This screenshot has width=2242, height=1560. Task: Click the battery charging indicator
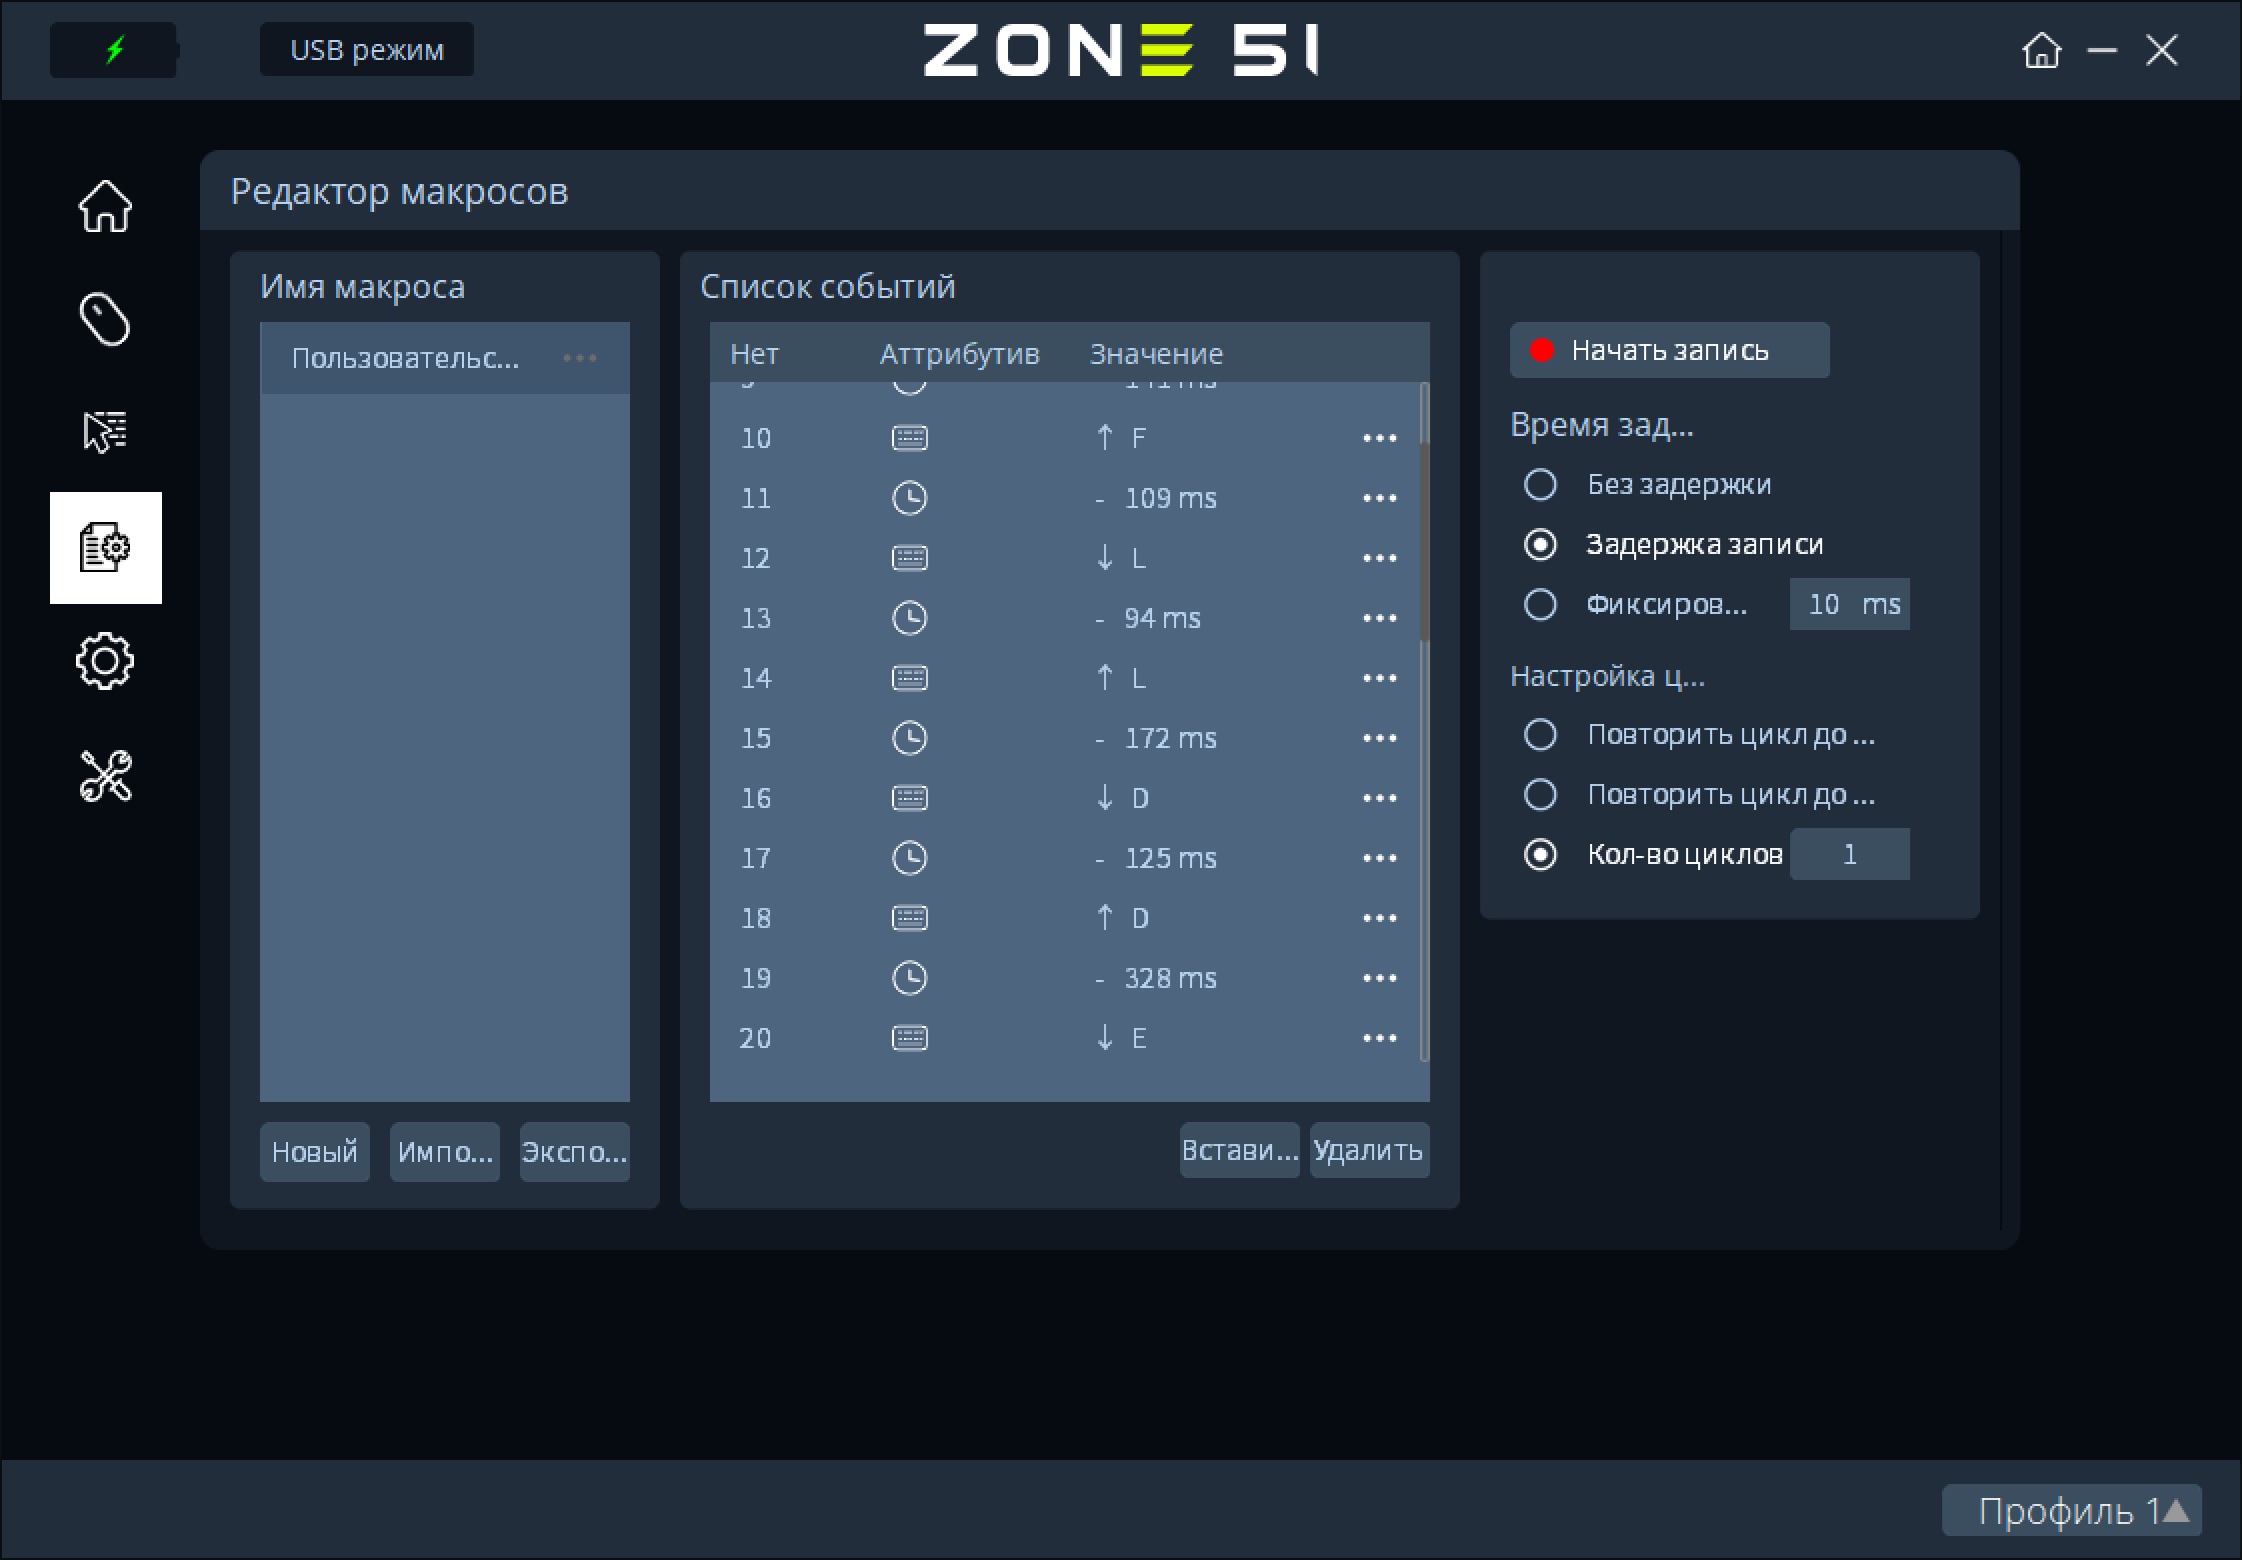point(114,50)
